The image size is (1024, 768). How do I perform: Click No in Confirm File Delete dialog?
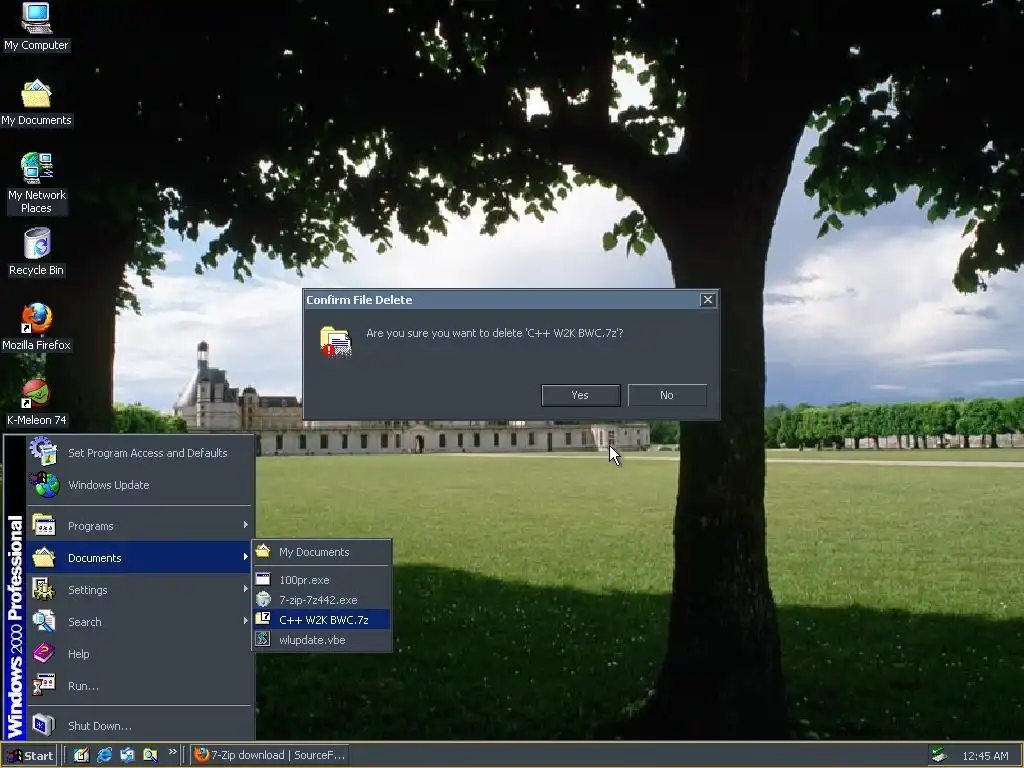tap(667, 395)
